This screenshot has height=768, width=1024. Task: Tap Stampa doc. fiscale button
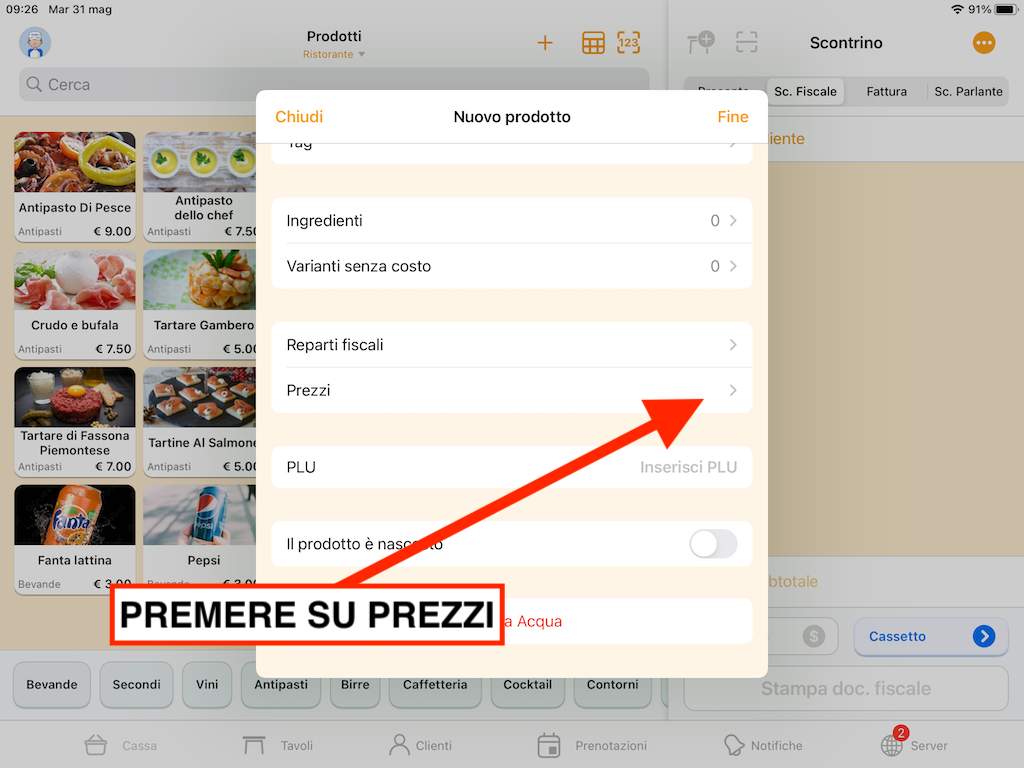(x=846, y=688)
